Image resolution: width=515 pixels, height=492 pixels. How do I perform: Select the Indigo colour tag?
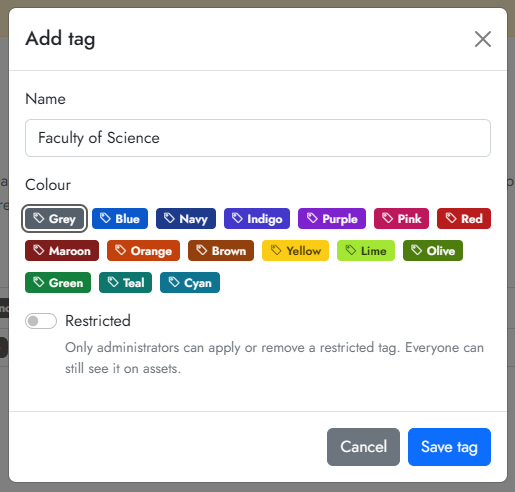(257, 219)
